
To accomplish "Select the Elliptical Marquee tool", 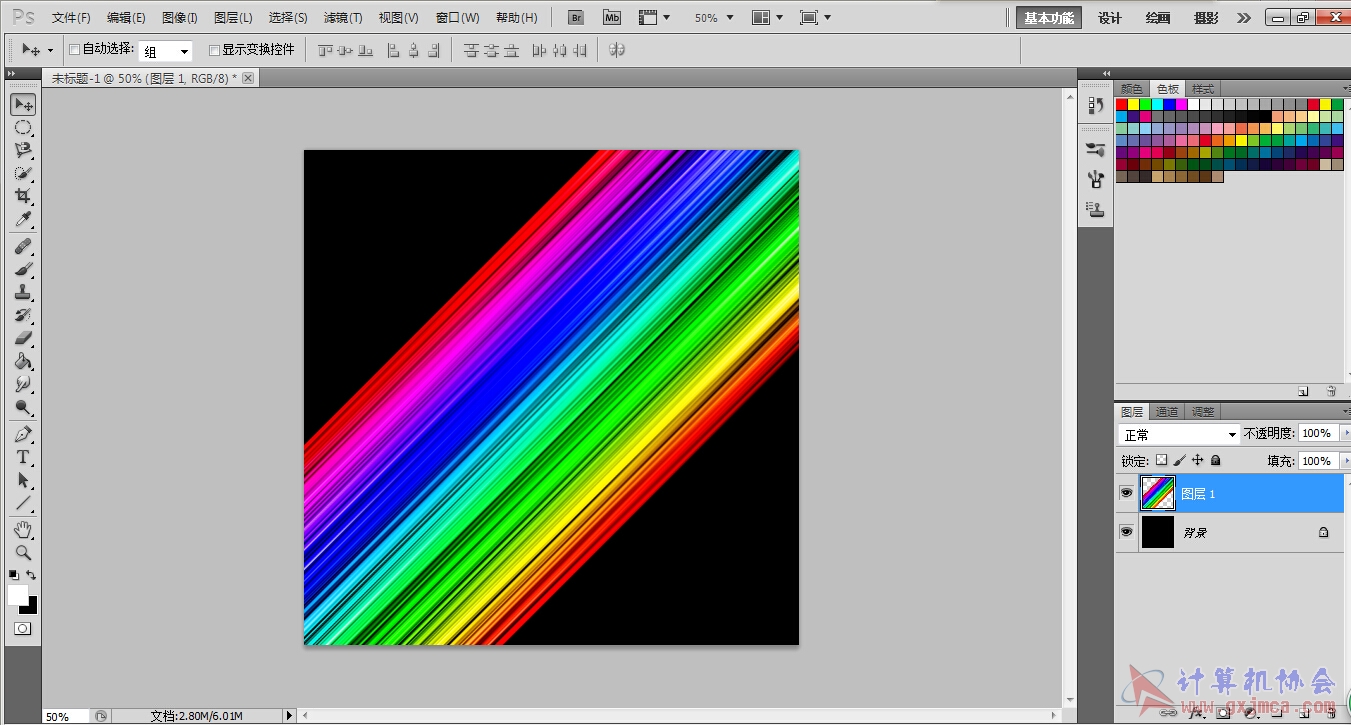I will 23,128.
